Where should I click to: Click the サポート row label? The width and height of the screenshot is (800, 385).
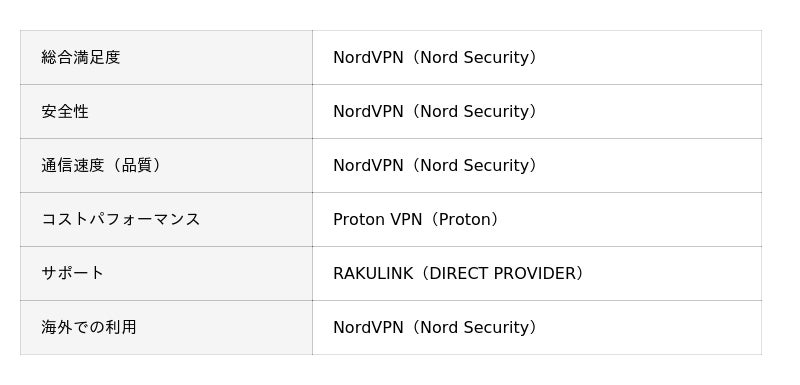click(72, 274)
